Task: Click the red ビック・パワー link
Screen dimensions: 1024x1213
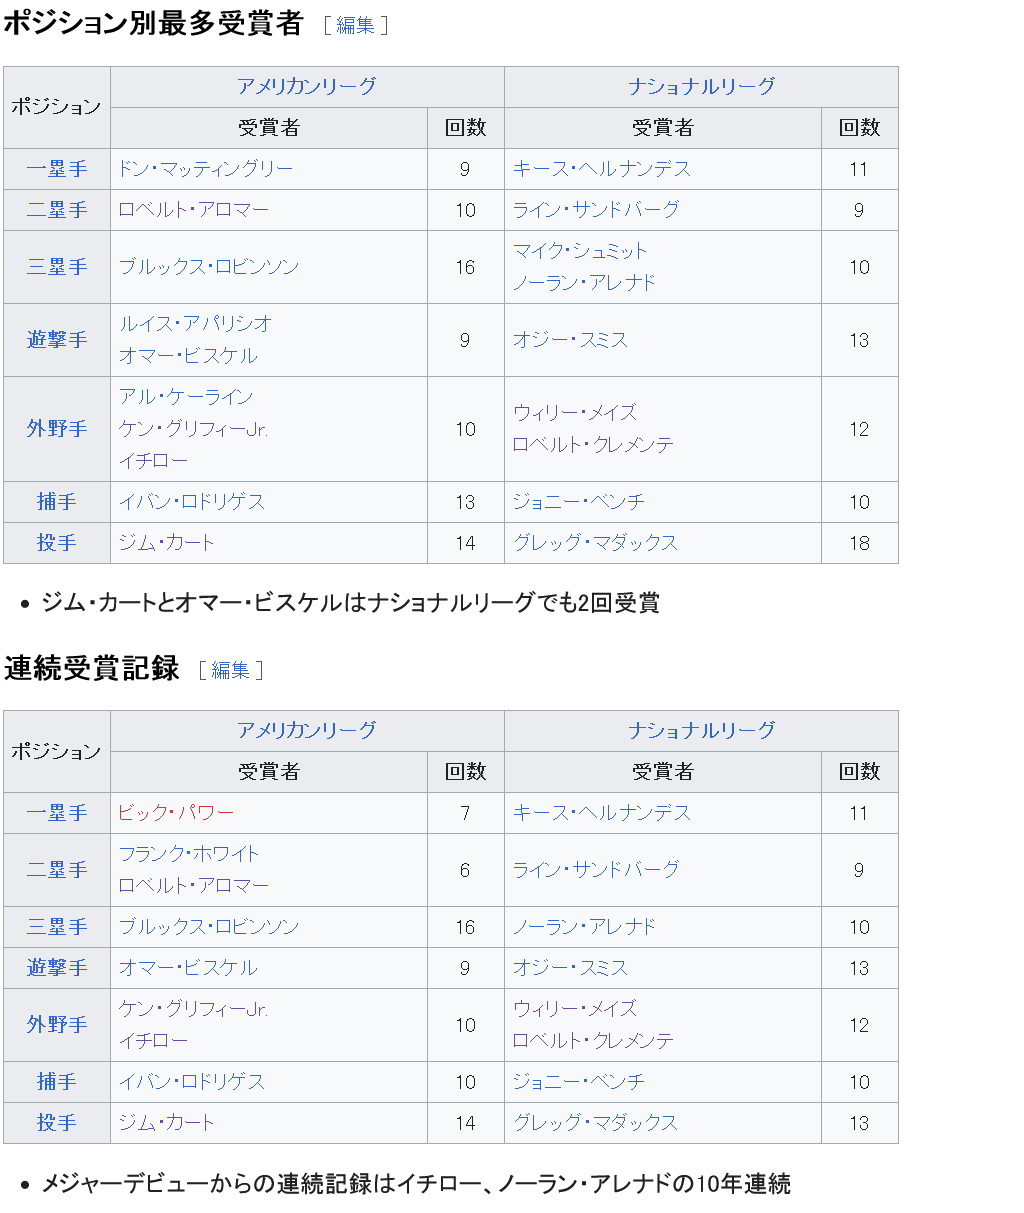Action: (176, 813)
